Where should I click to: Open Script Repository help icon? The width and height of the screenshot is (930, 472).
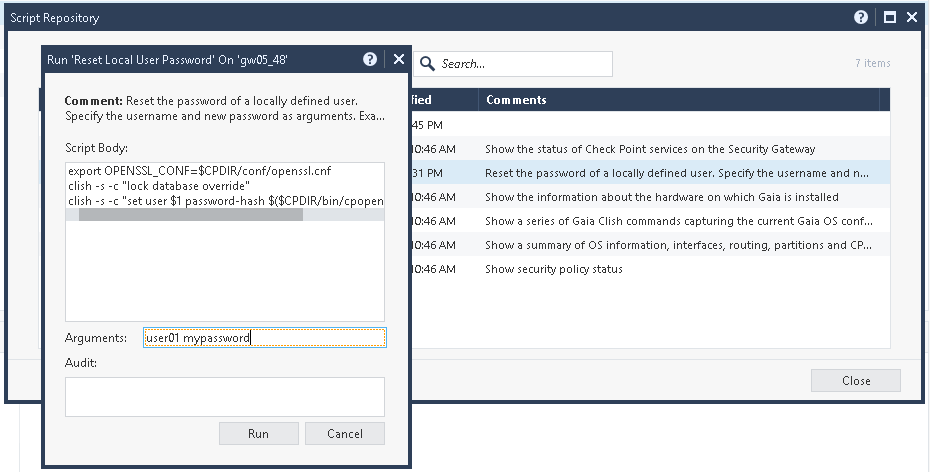[x=861, y=18]
